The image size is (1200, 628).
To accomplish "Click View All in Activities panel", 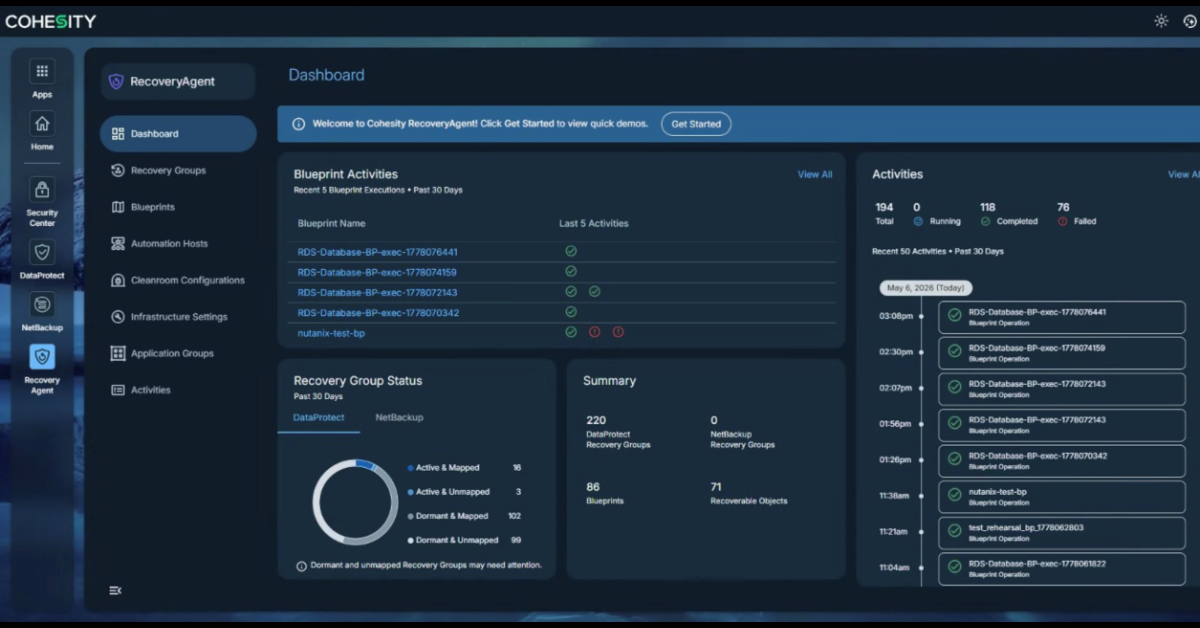I will [x=1183, y=174].
